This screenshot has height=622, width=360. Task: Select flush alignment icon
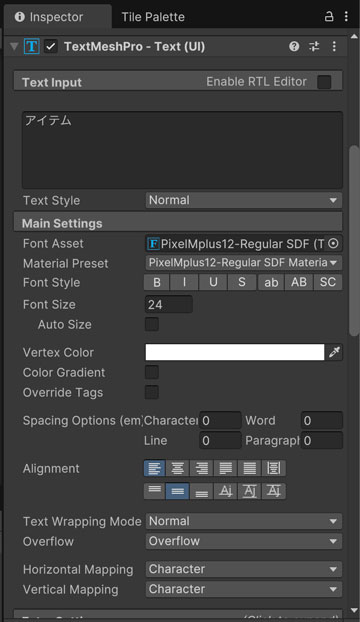click(x=249, y=468)
